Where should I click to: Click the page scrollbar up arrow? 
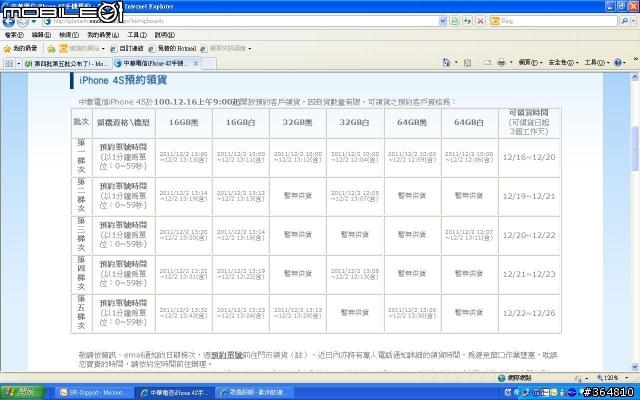pyautogui.click(x=635, y=77)
